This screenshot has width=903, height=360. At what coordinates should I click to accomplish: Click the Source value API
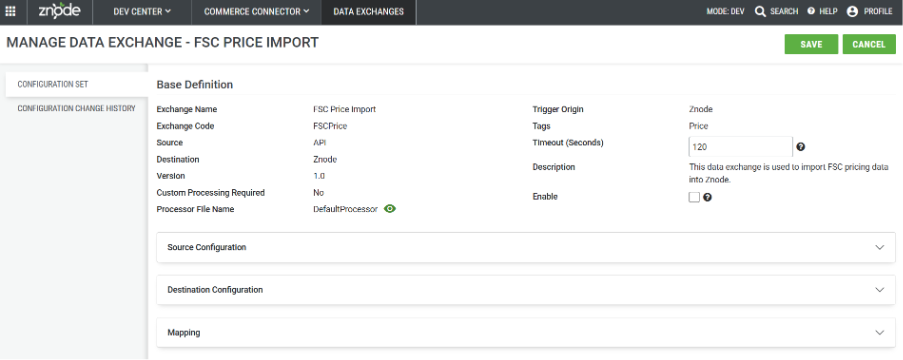point(320,142)
